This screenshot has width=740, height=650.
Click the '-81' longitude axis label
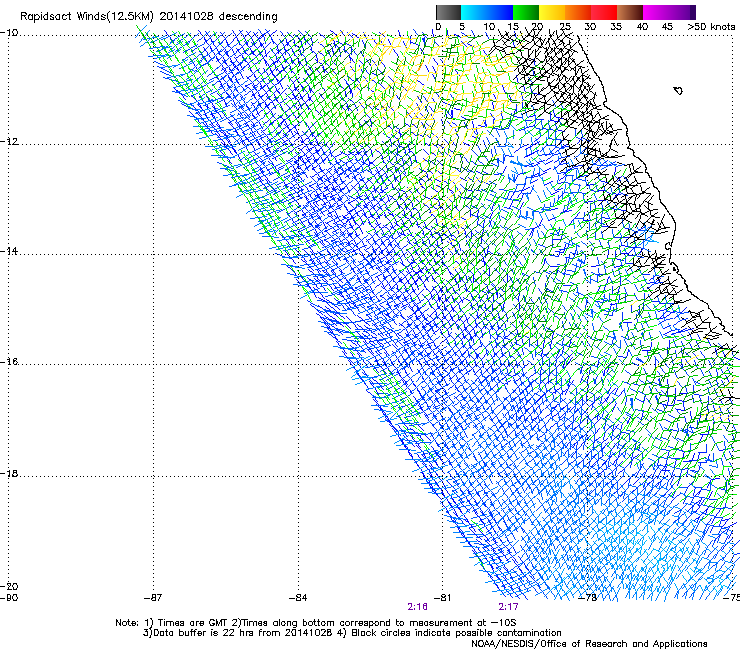[x=443, y=598]
